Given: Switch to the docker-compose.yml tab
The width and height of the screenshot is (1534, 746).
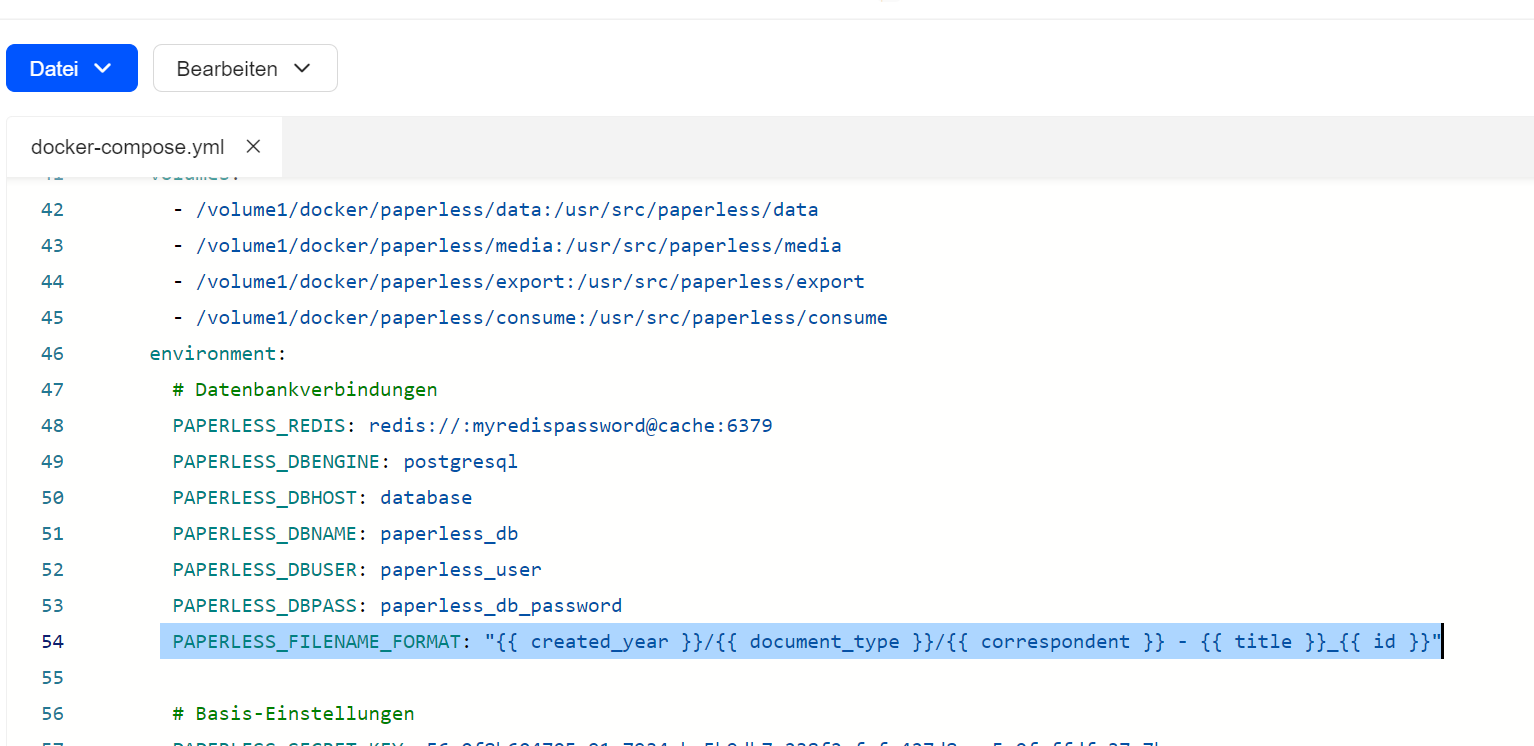Looking at the screenshot, I should [127, 147].
